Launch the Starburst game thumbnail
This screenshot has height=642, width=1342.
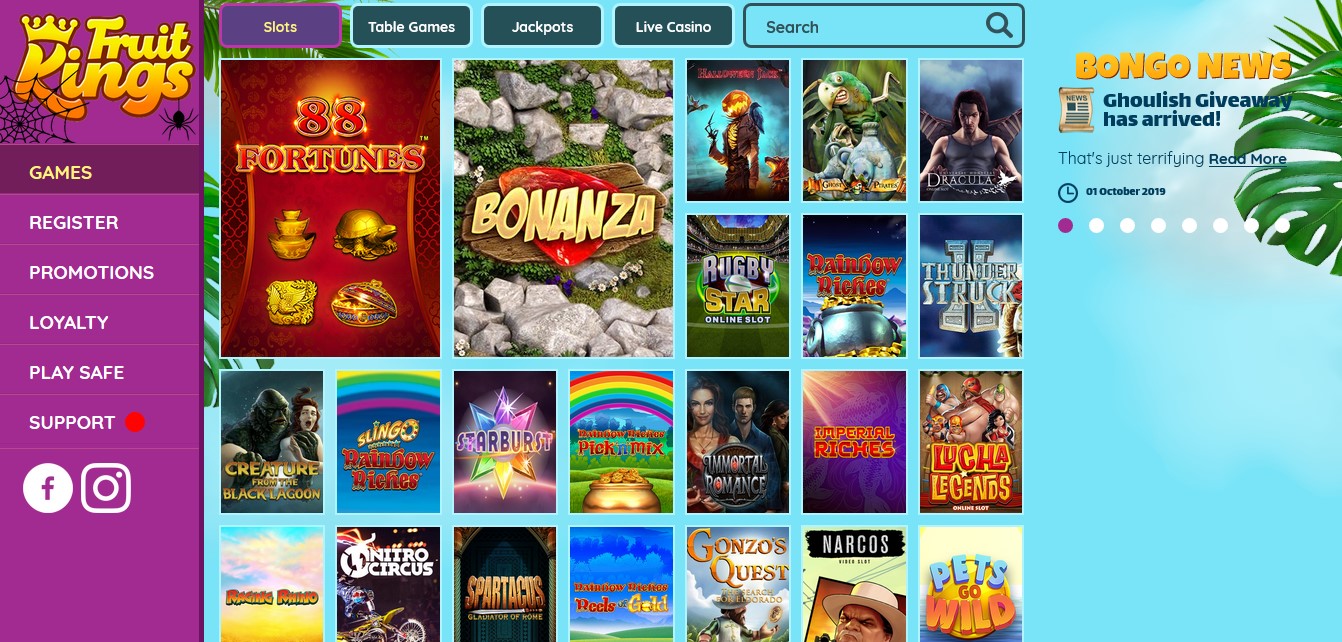coord(505,442)
